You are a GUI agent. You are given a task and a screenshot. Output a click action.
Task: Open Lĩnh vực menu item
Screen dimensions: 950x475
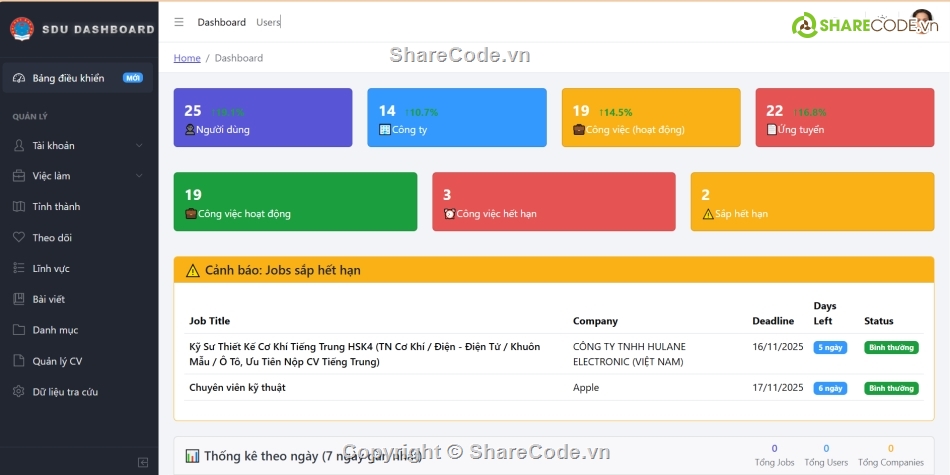[78, 268]
